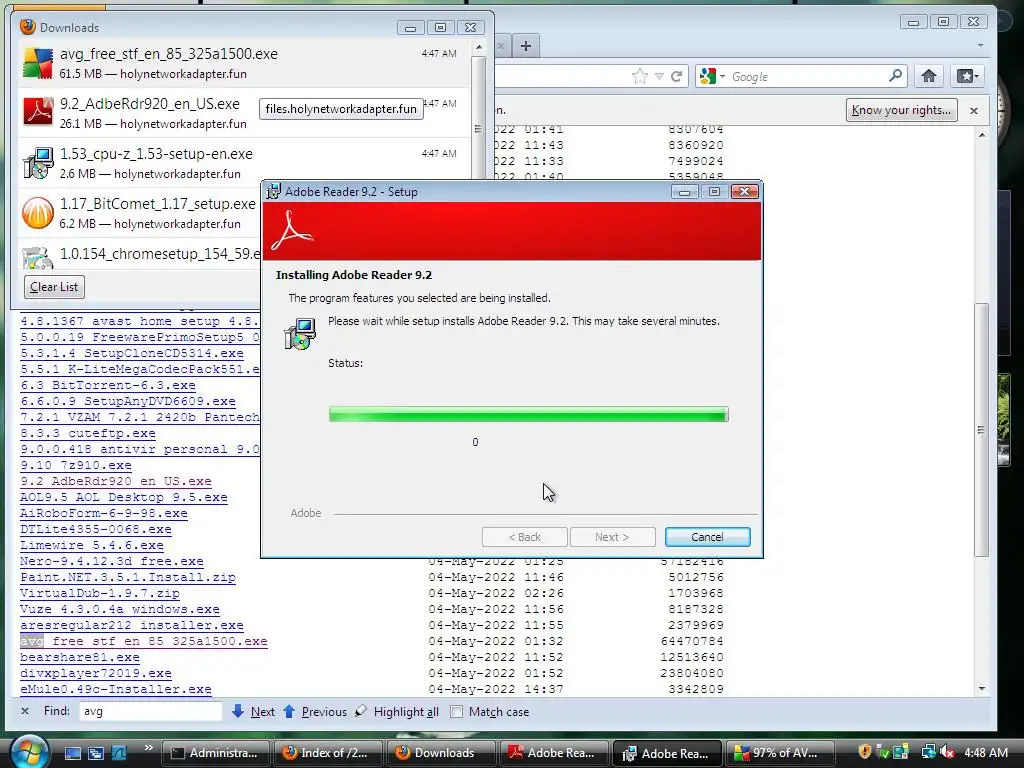Click the Find Previous up arrow

pos(289,711)
